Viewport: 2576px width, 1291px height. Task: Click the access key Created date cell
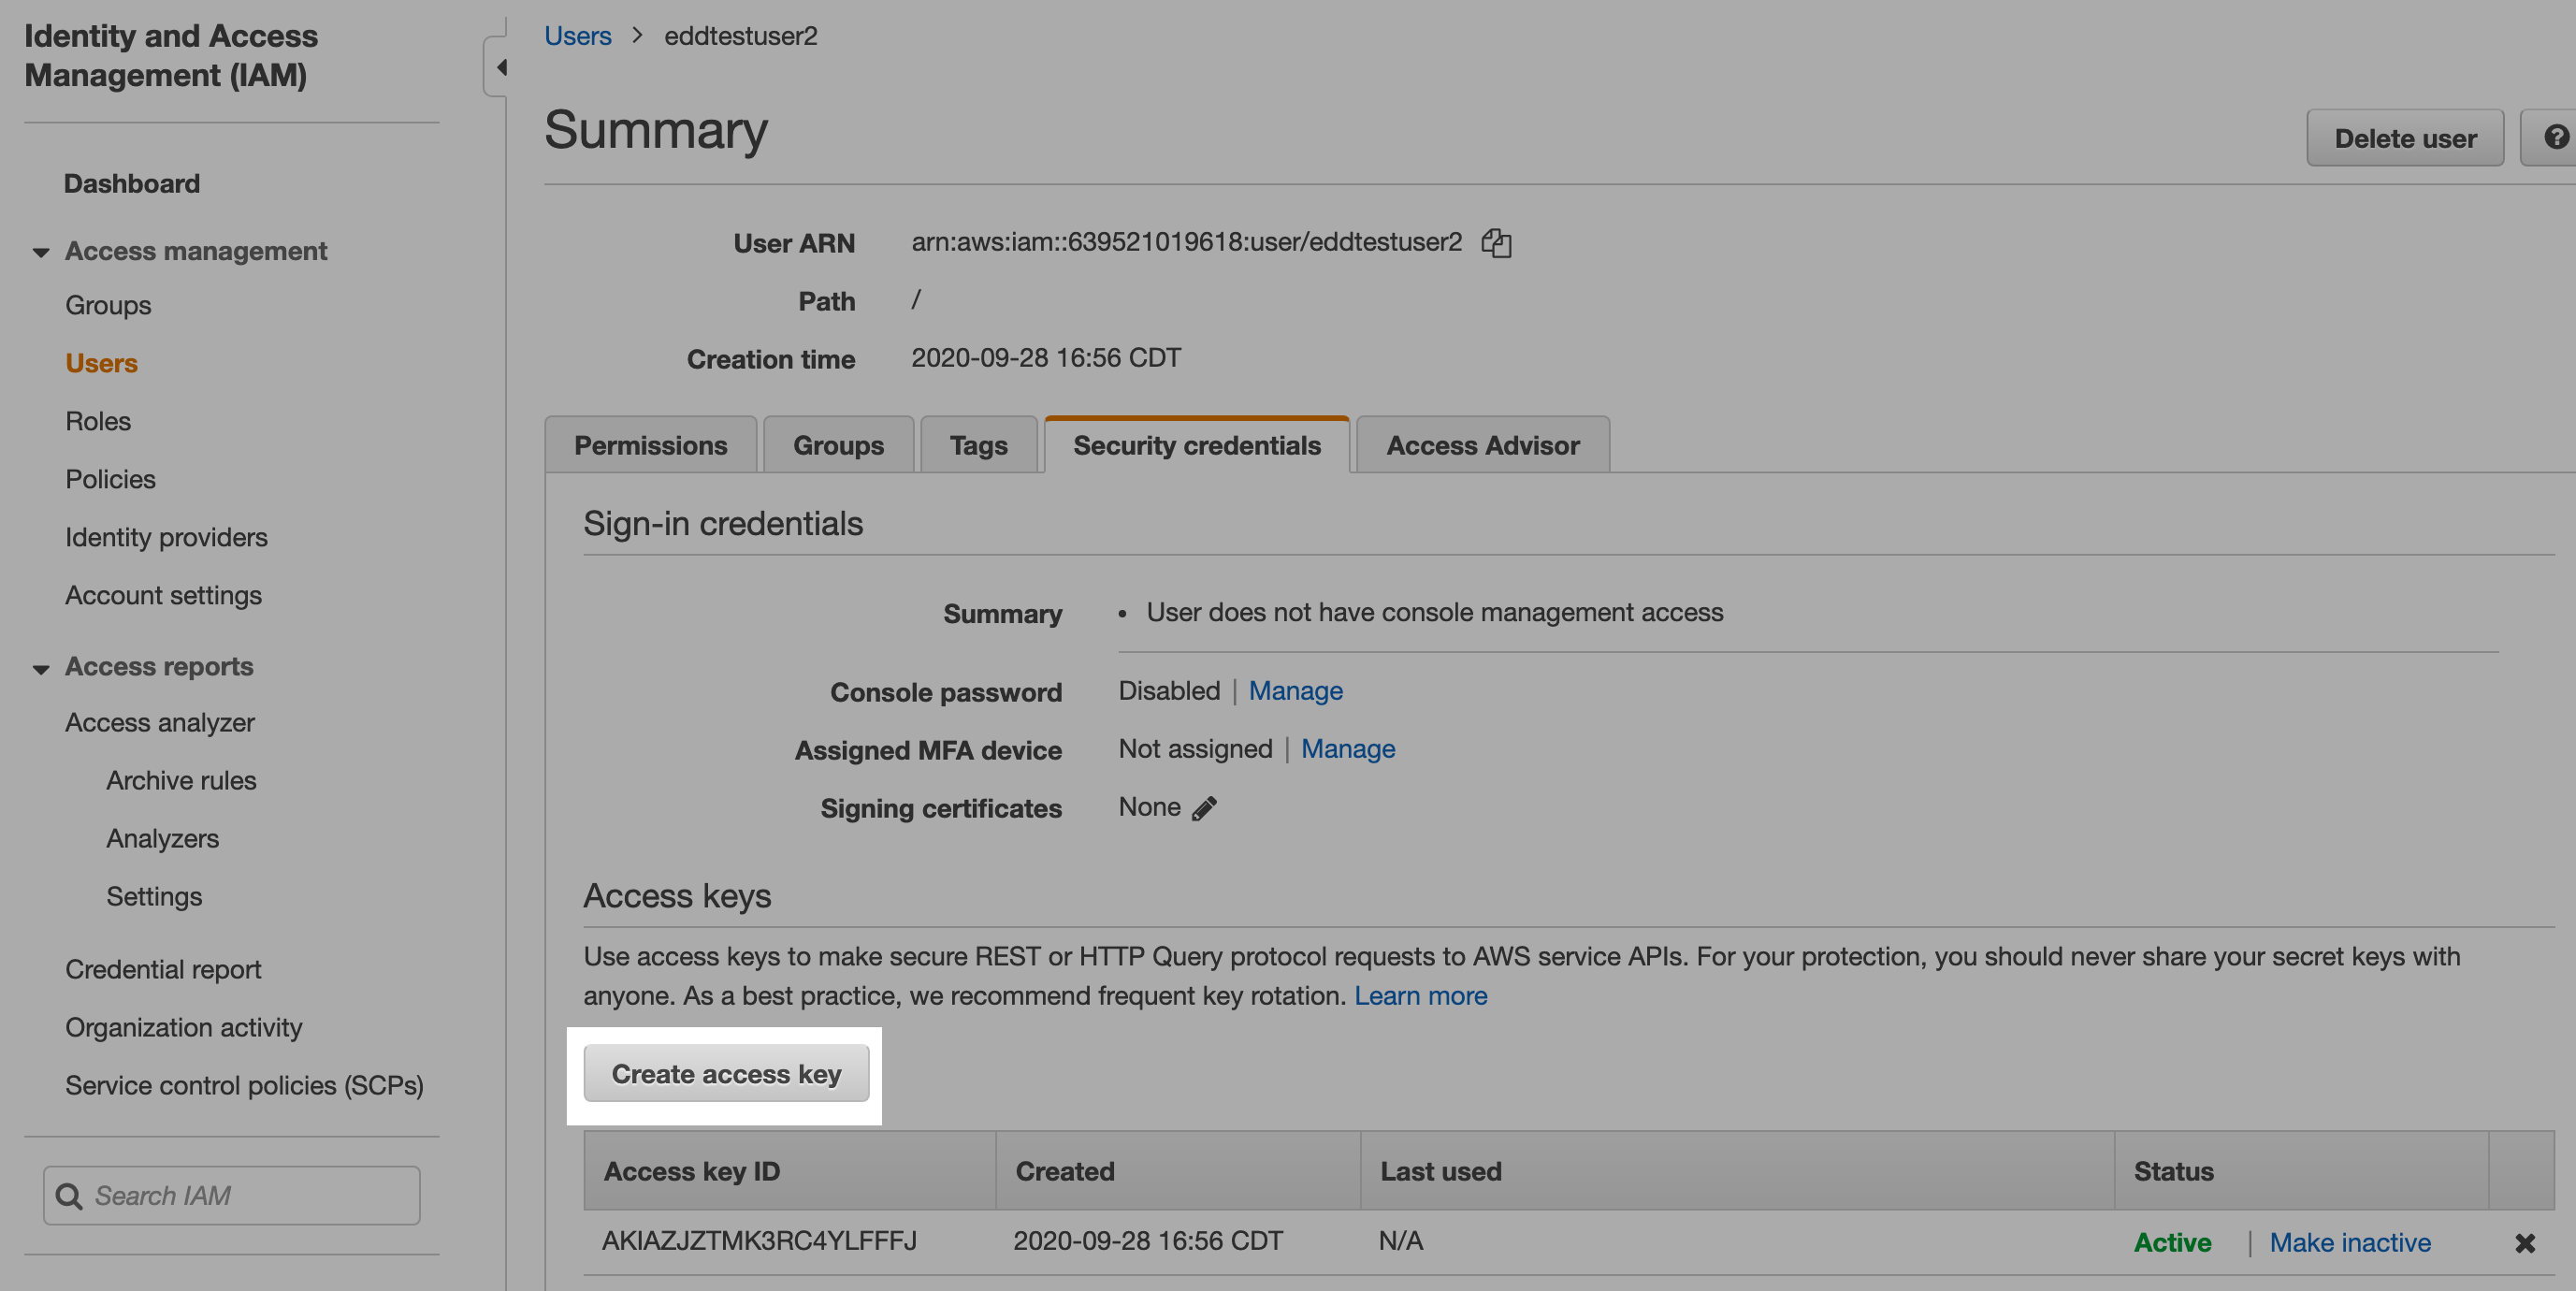(1148, 1241)
